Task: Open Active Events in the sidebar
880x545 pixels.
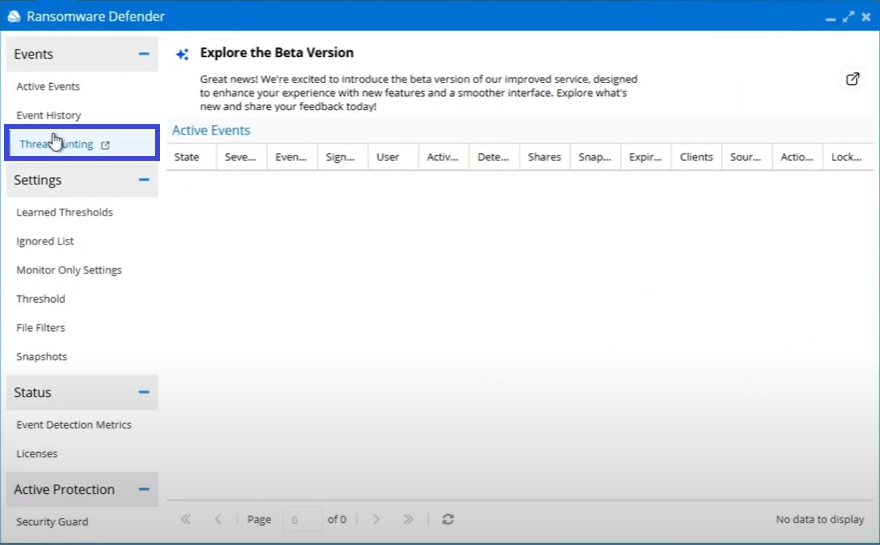Action: 48,86
